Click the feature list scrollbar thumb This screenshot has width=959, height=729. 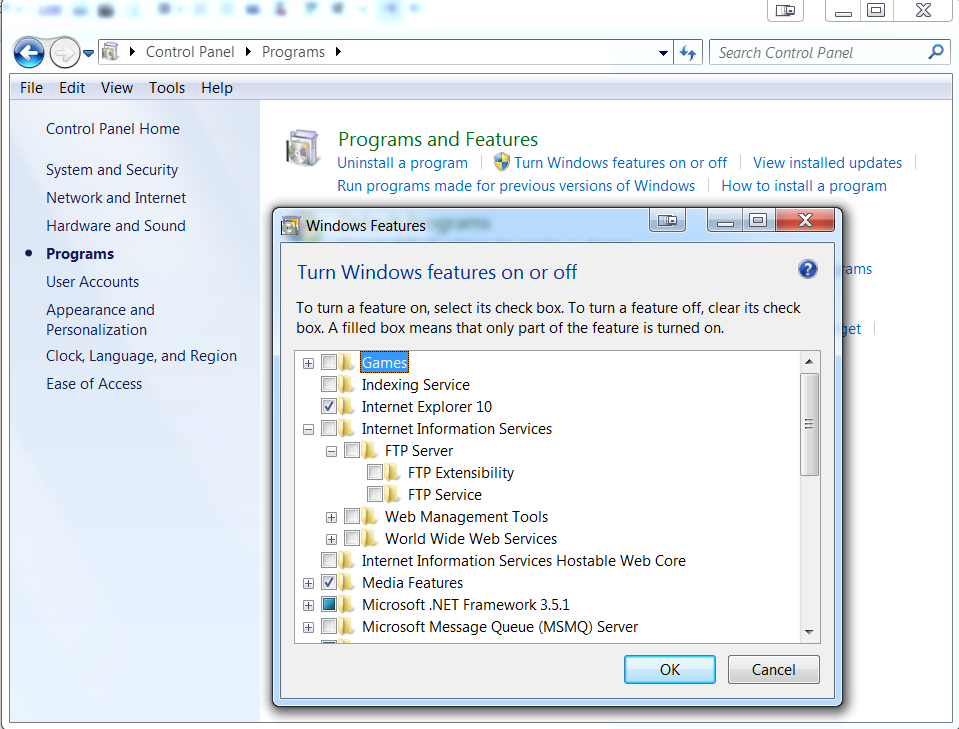point(809,424)
